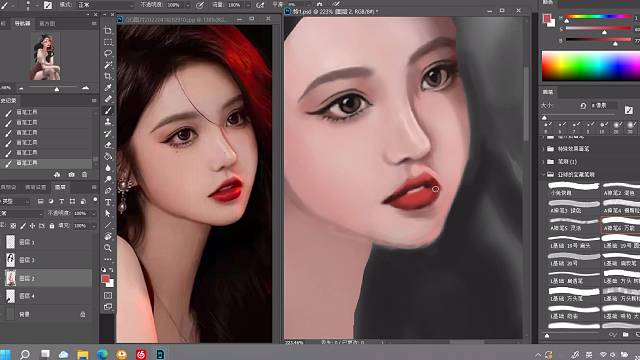Select the Eraser tool
640x360 pixels.
click(x=108, y=145)
